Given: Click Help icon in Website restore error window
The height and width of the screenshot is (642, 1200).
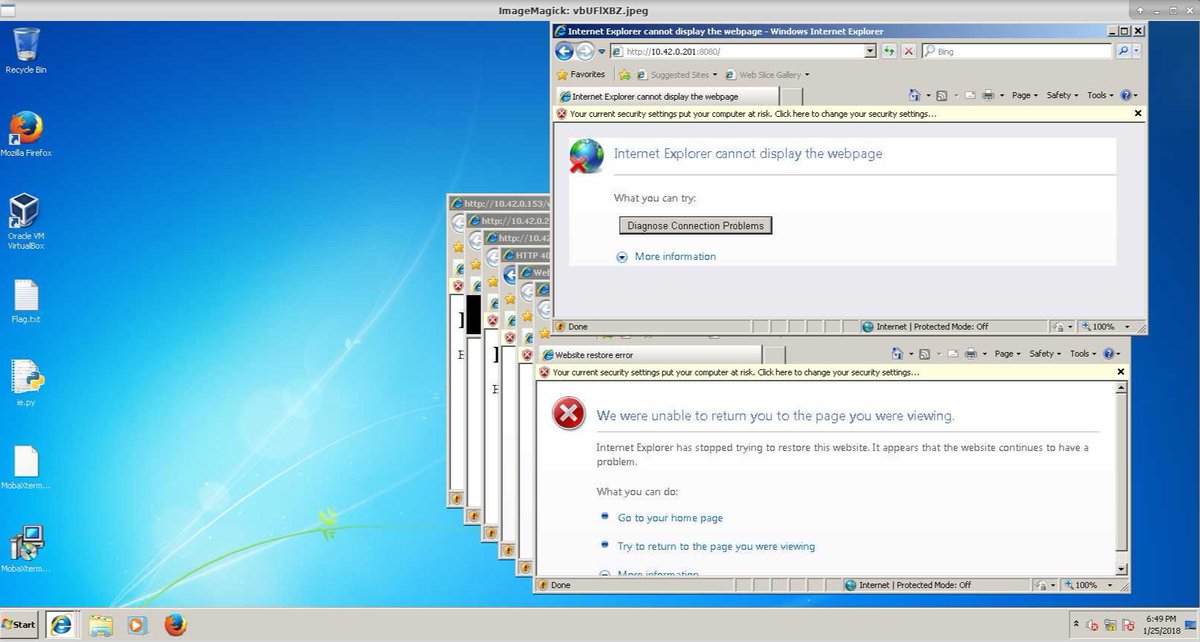Looking at the screenshot, I should [x=1109, y=354].
